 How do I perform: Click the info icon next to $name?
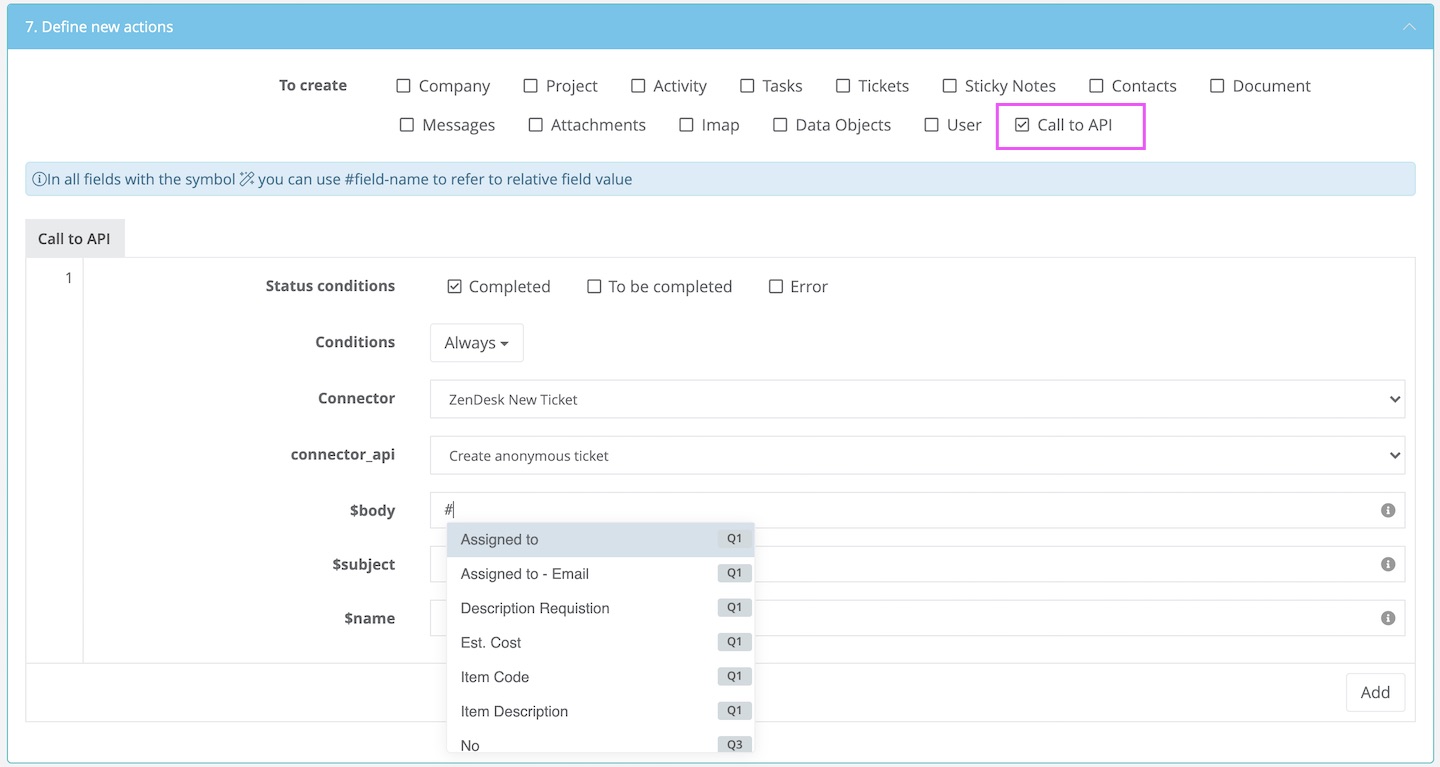click(x=1388, y=618)
